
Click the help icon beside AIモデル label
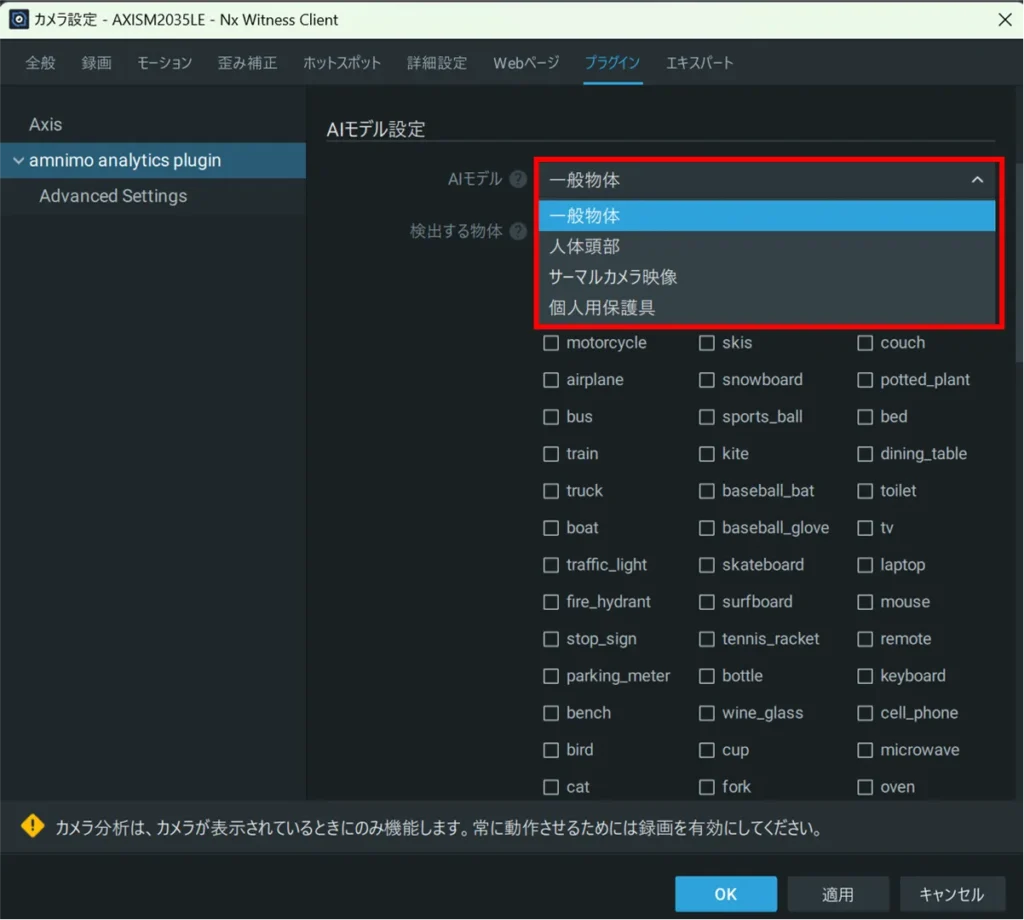pos(518,179)
